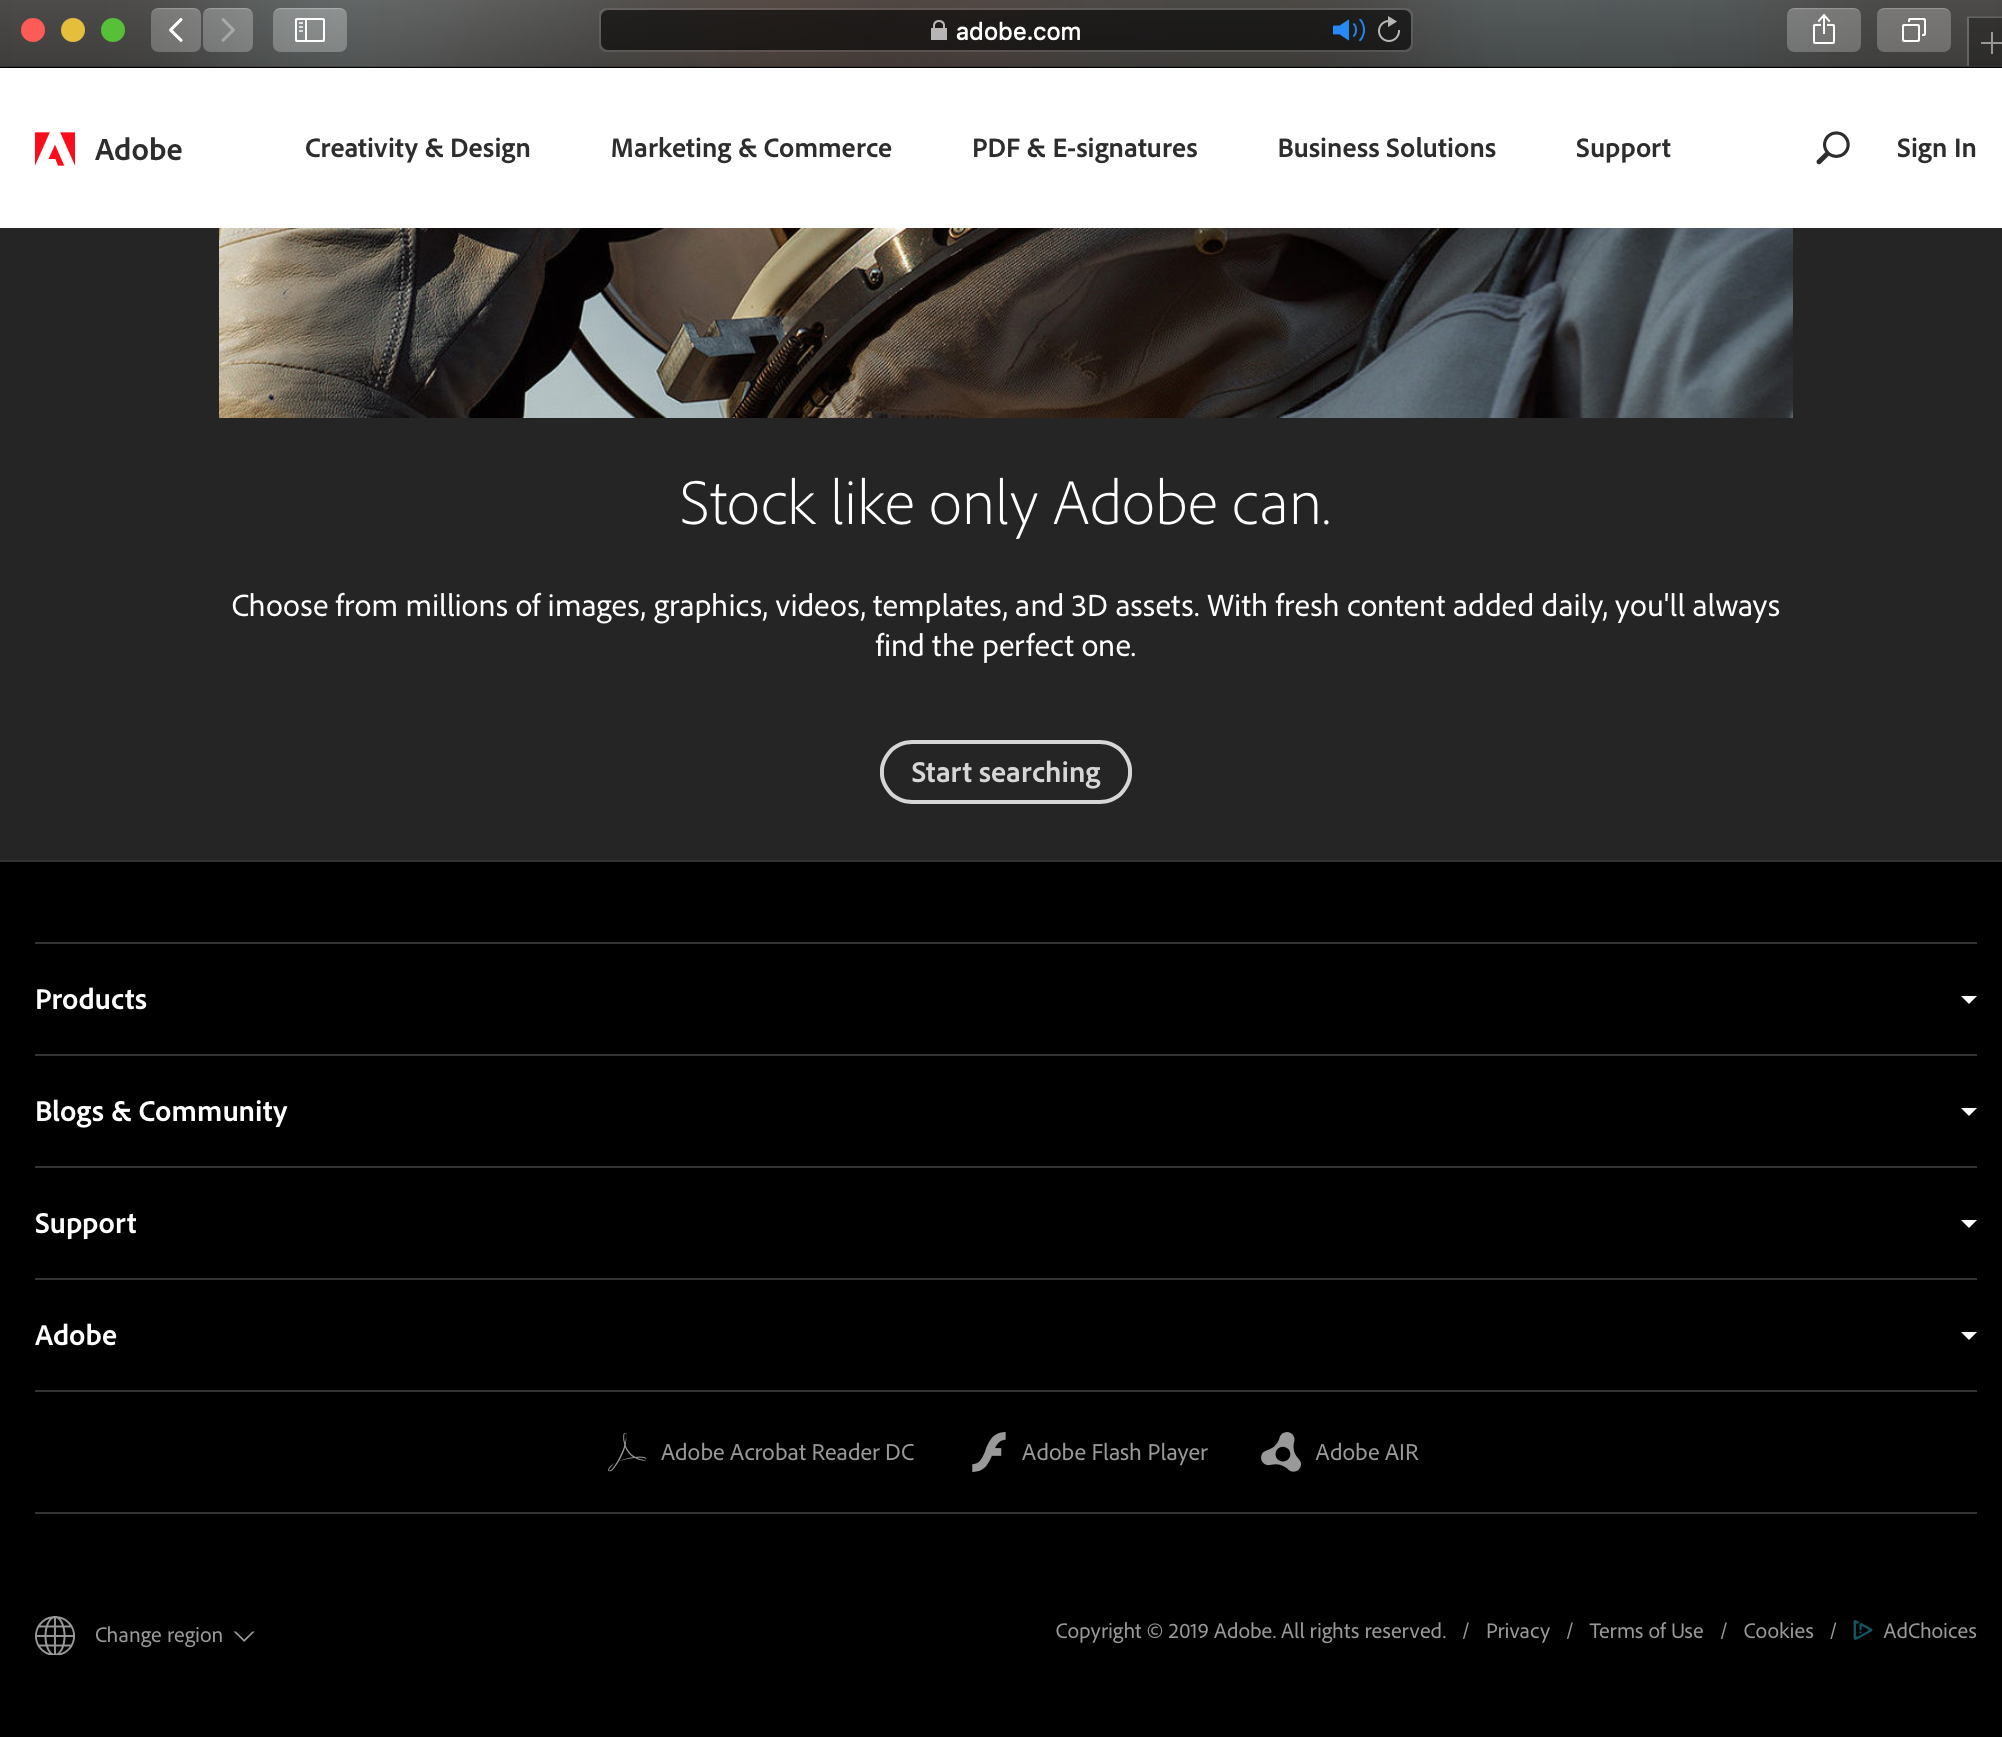Image resolution: width=2002 pixels, height=1737 pixels.
Task: Click the Flash Player icon
Action: coord(989,1452)
